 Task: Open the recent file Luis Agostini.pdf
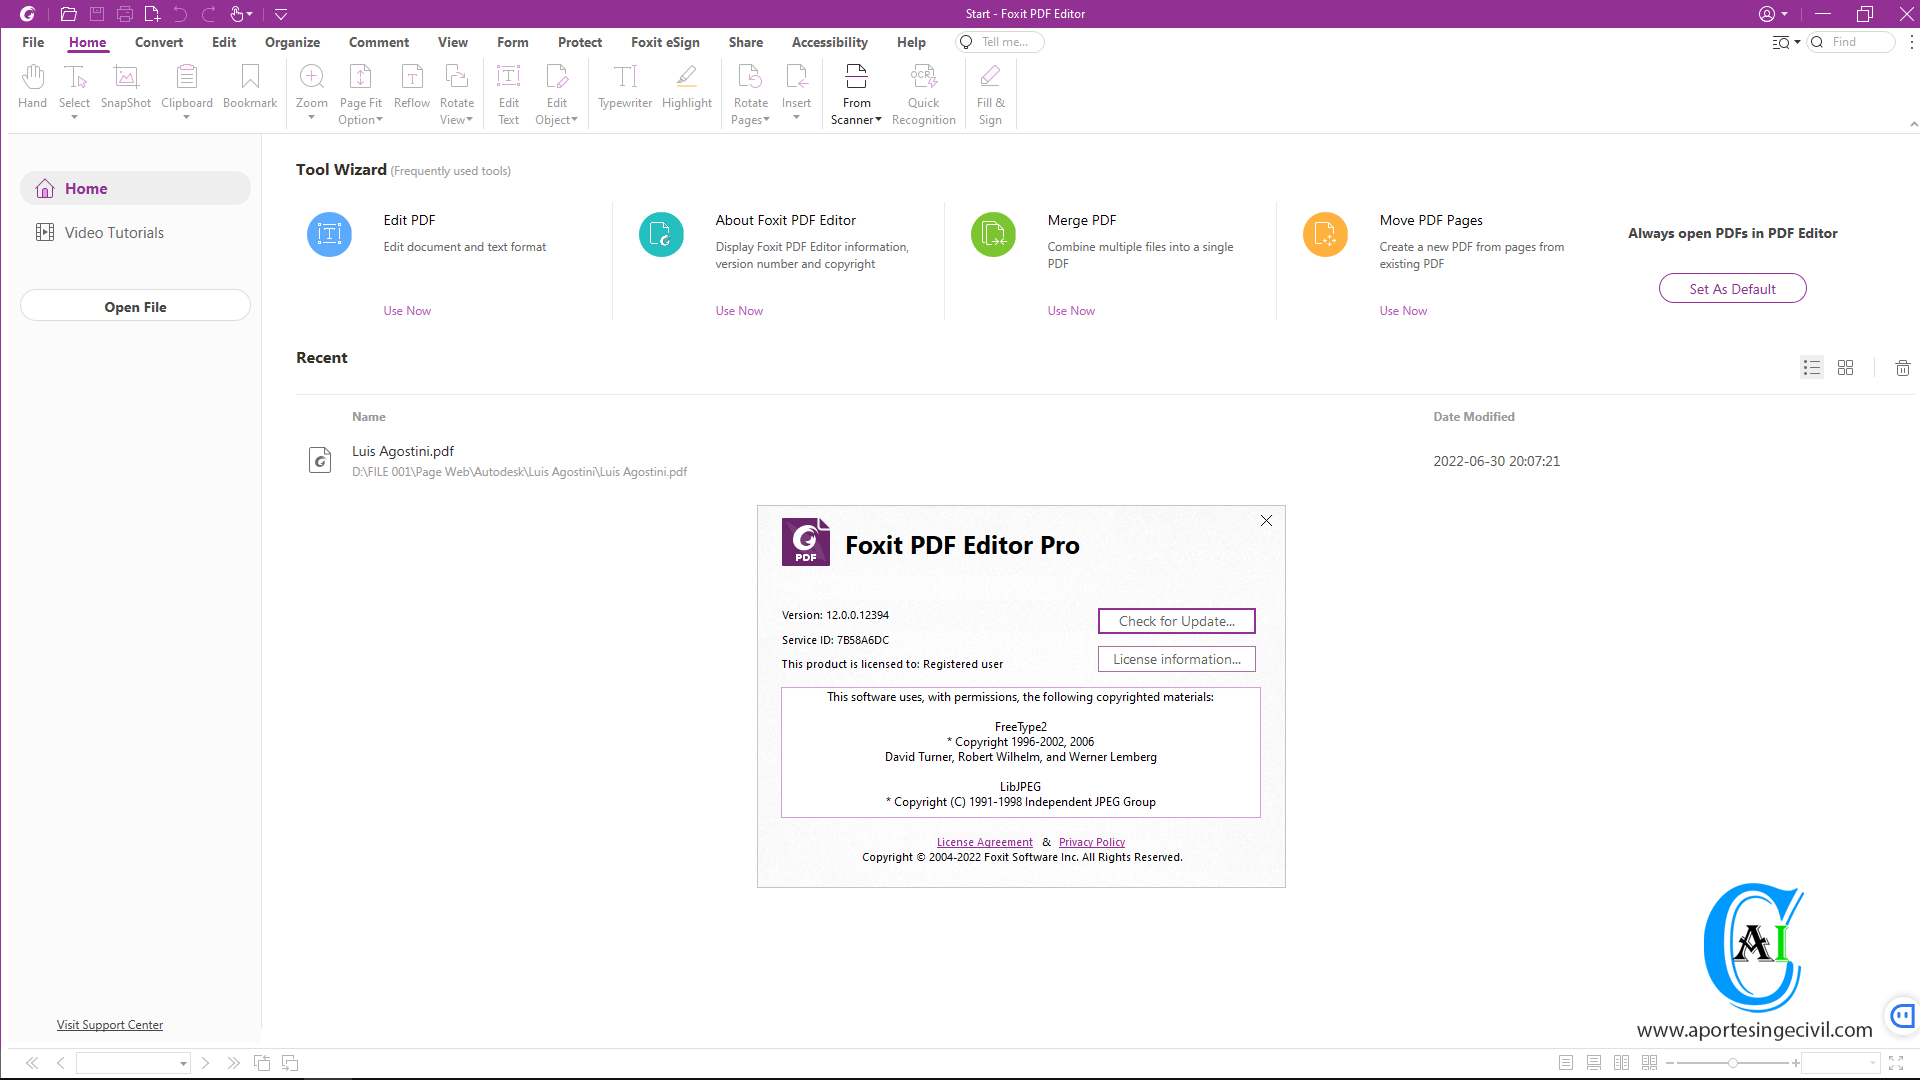click(402, 451)
